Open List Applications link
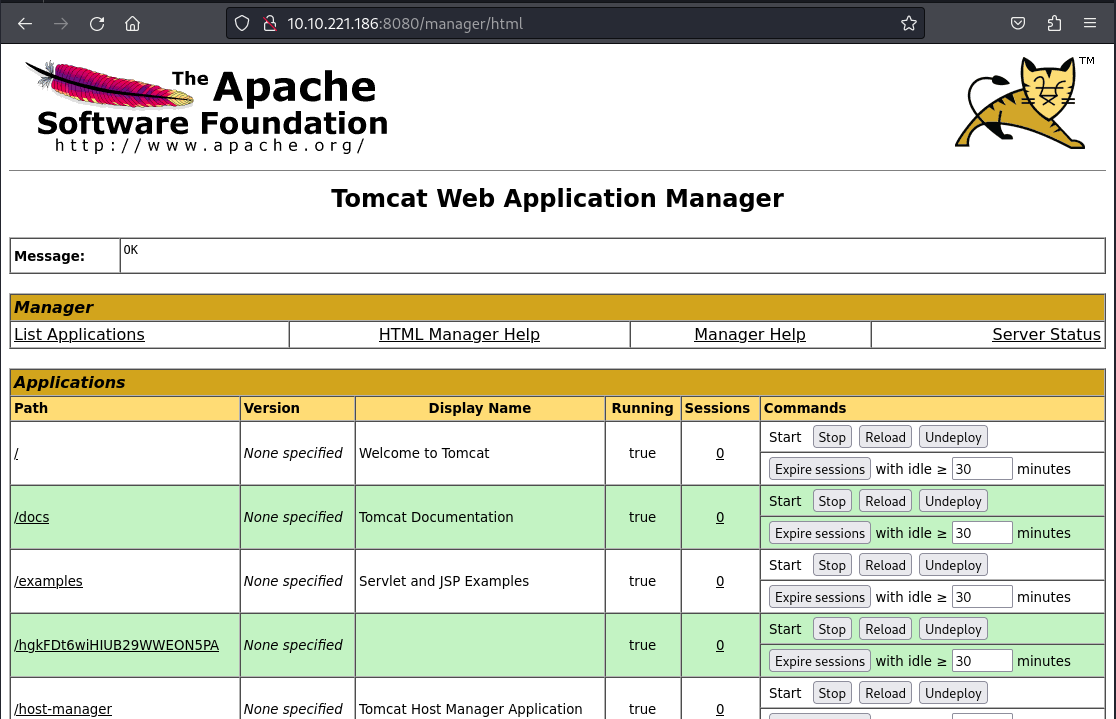 [79, 335]
